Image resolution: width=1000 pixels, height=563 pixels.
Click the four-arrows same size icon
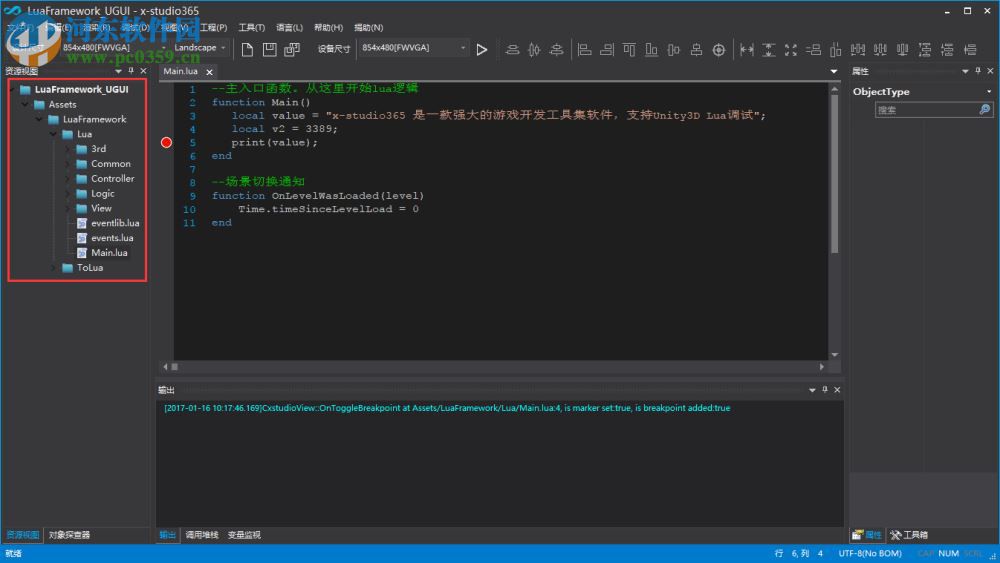click(x=791, y=49)
